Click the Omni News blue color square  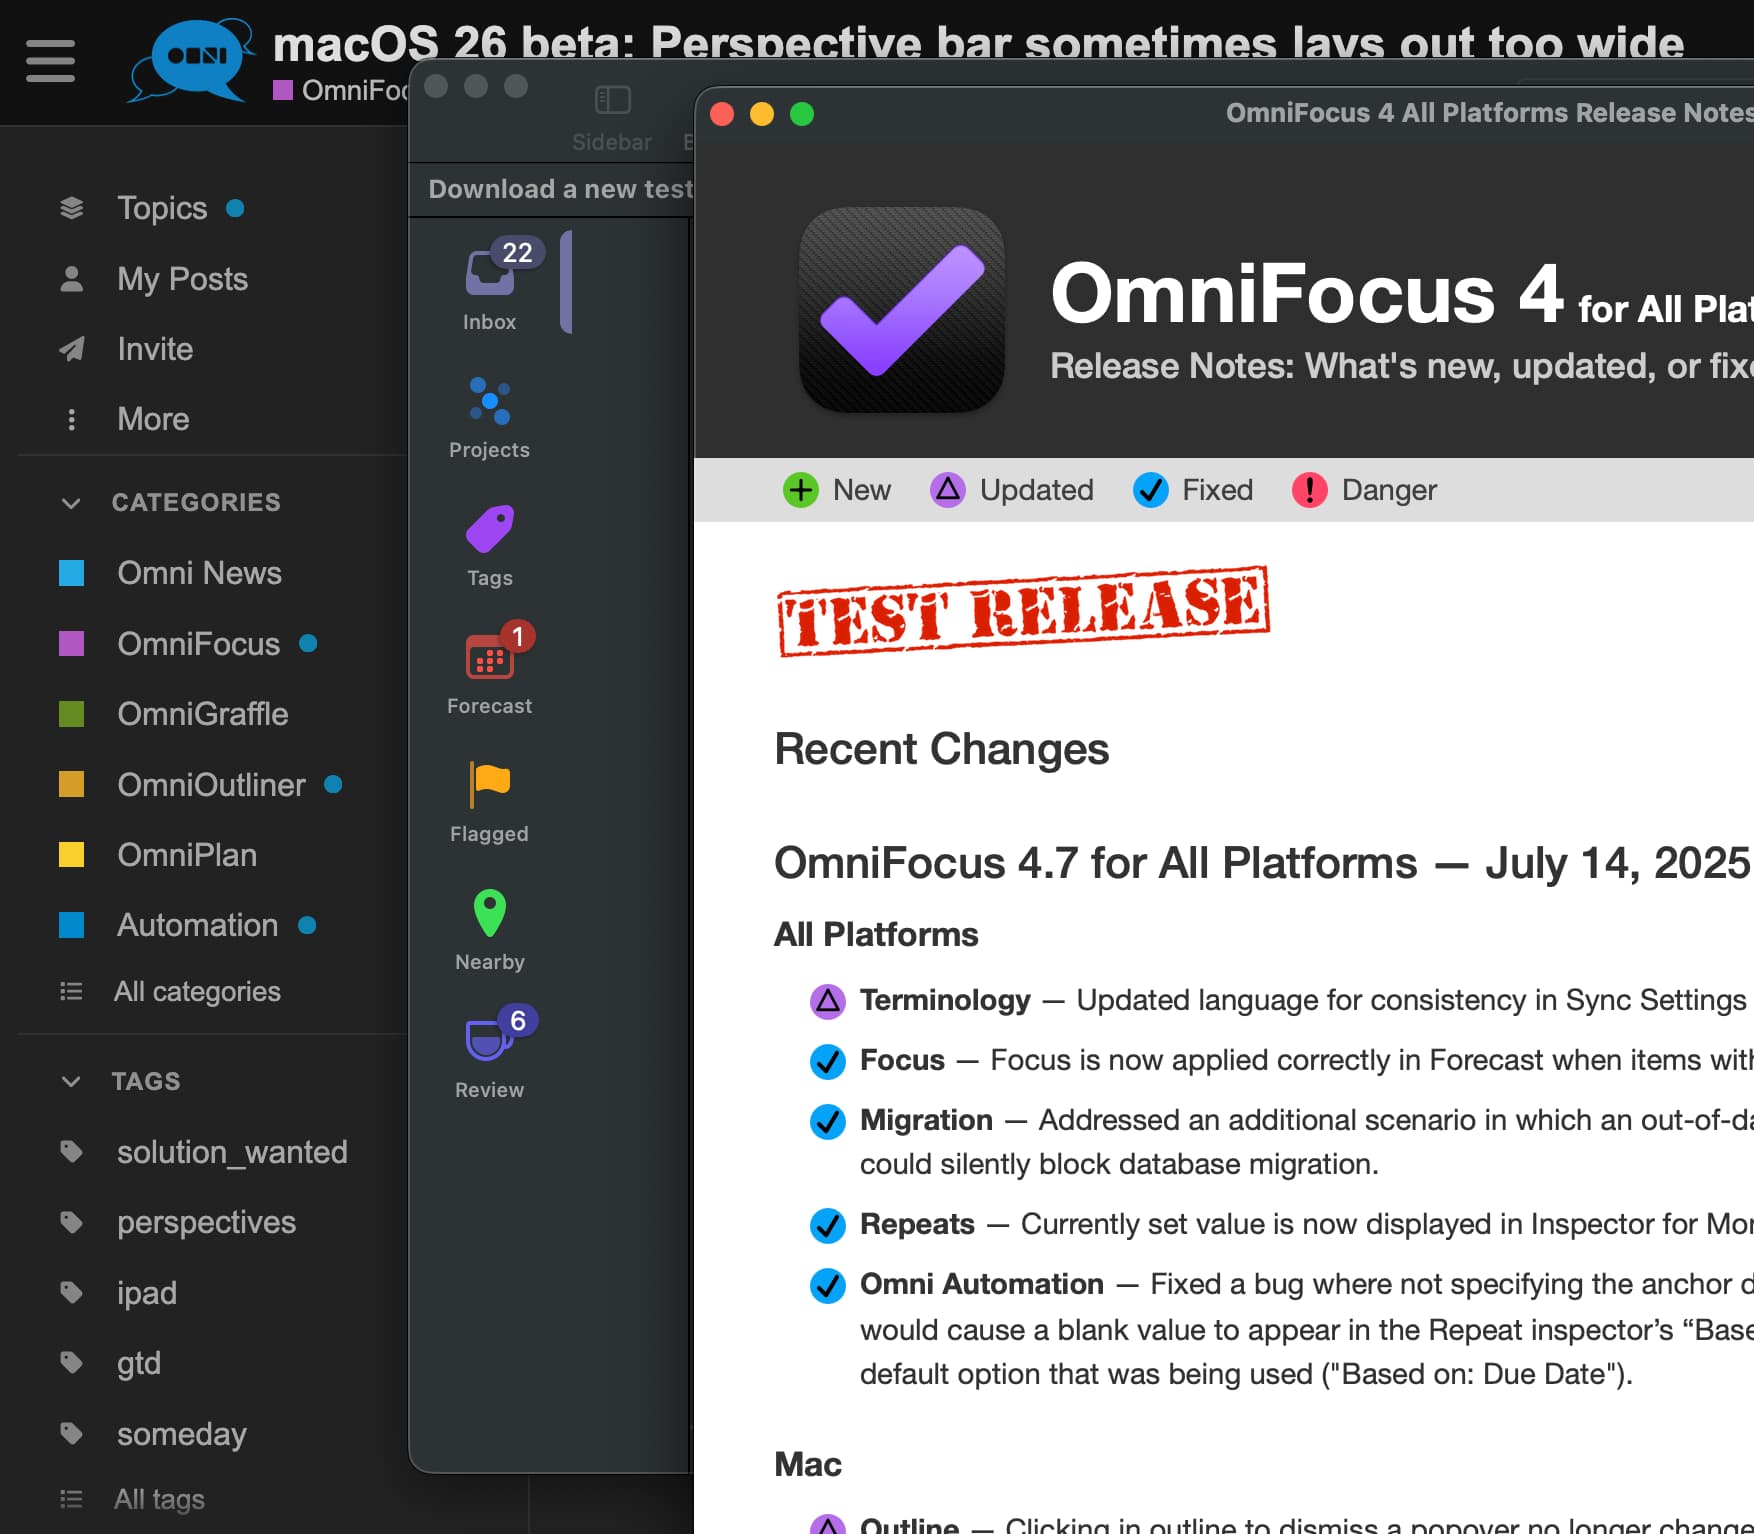tap(71, 573)
